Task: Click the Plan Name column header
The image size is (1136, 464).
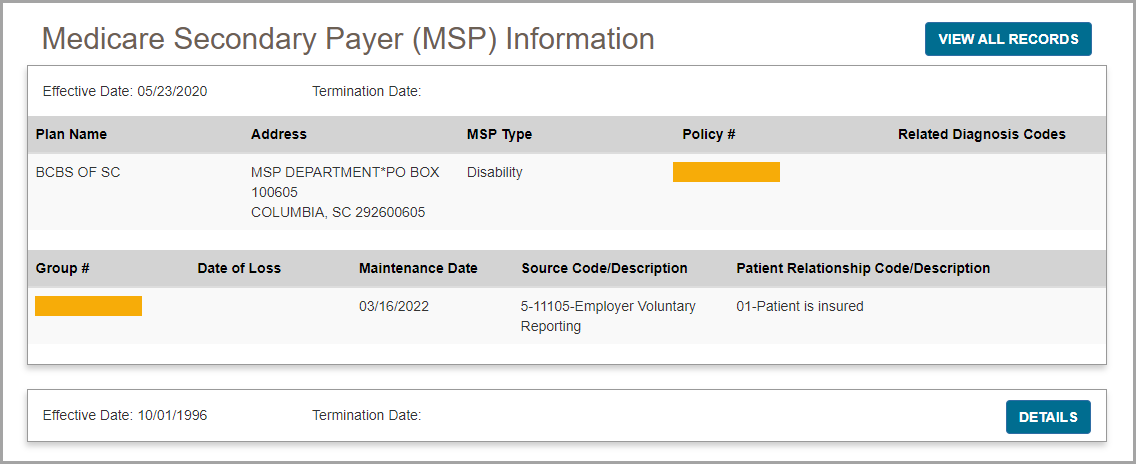Action: click(71, 134)
